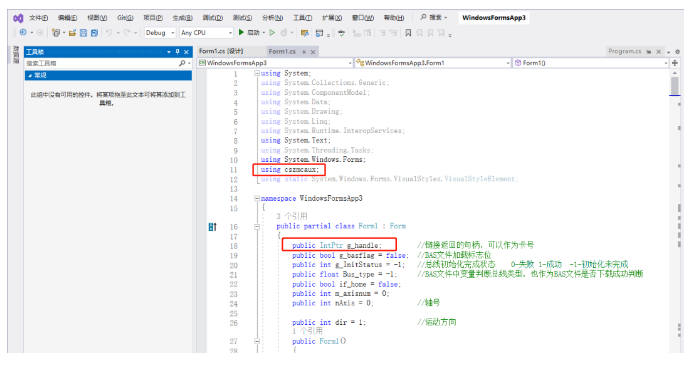Open the 工具(T) menu
Screen dimensions: 694x365
[302, 18]
